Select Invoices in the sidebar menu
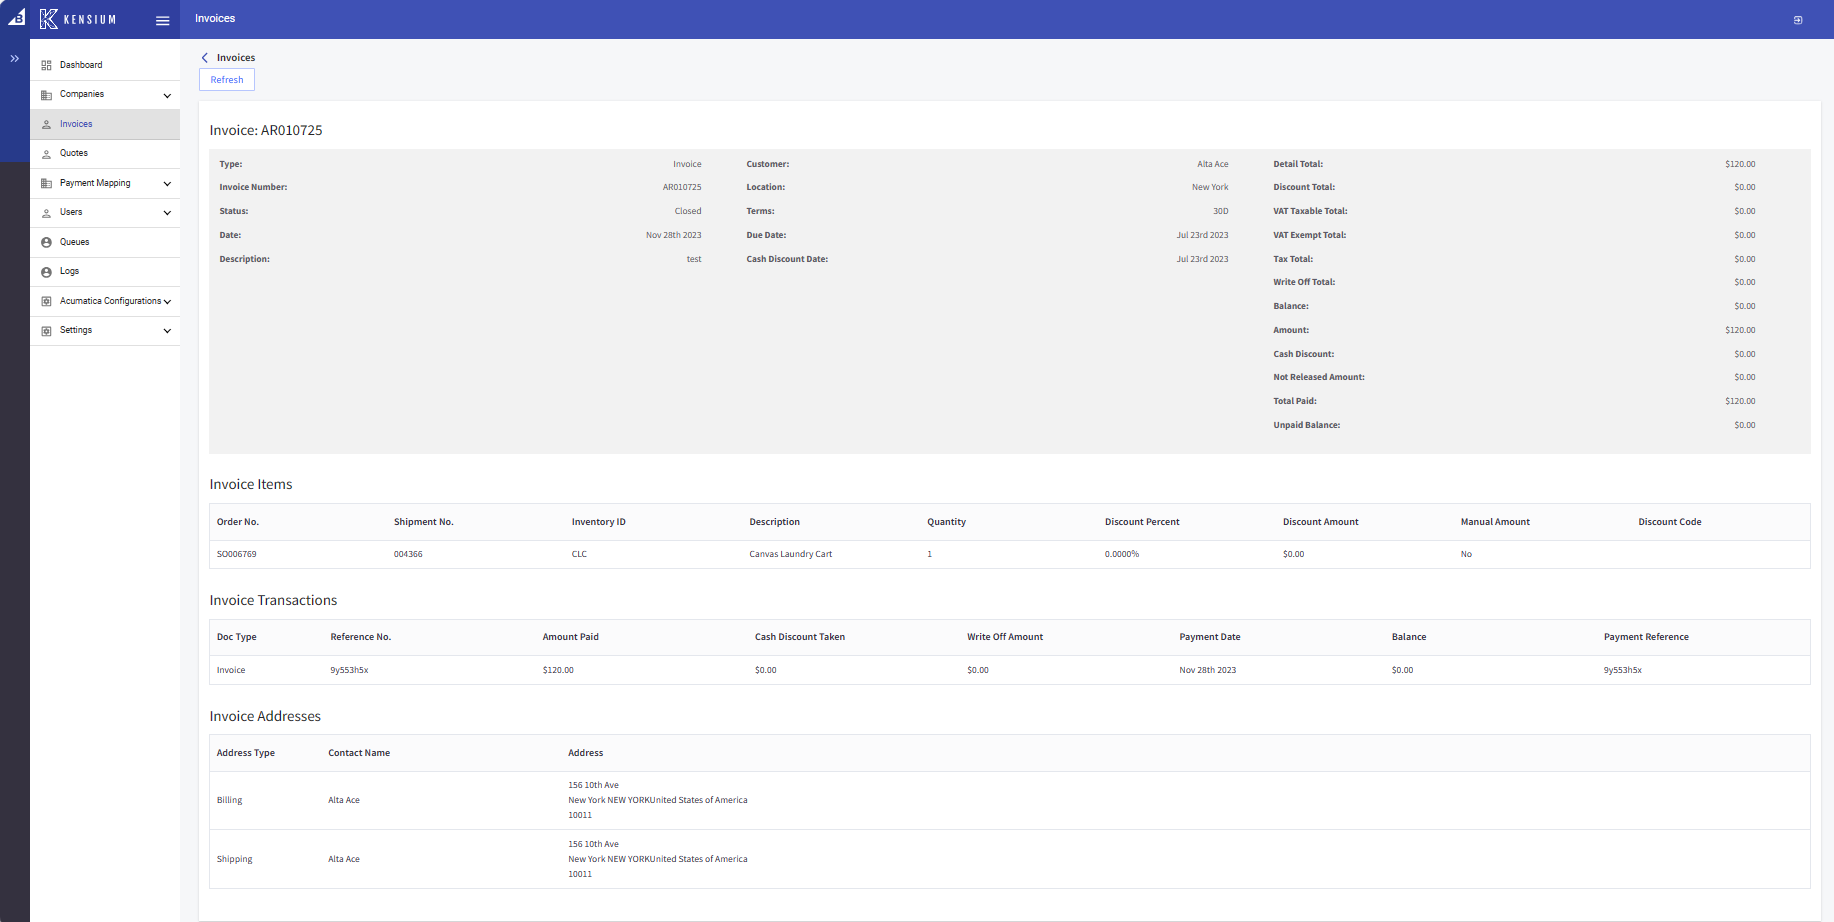1834x922 pixels. 76,123
